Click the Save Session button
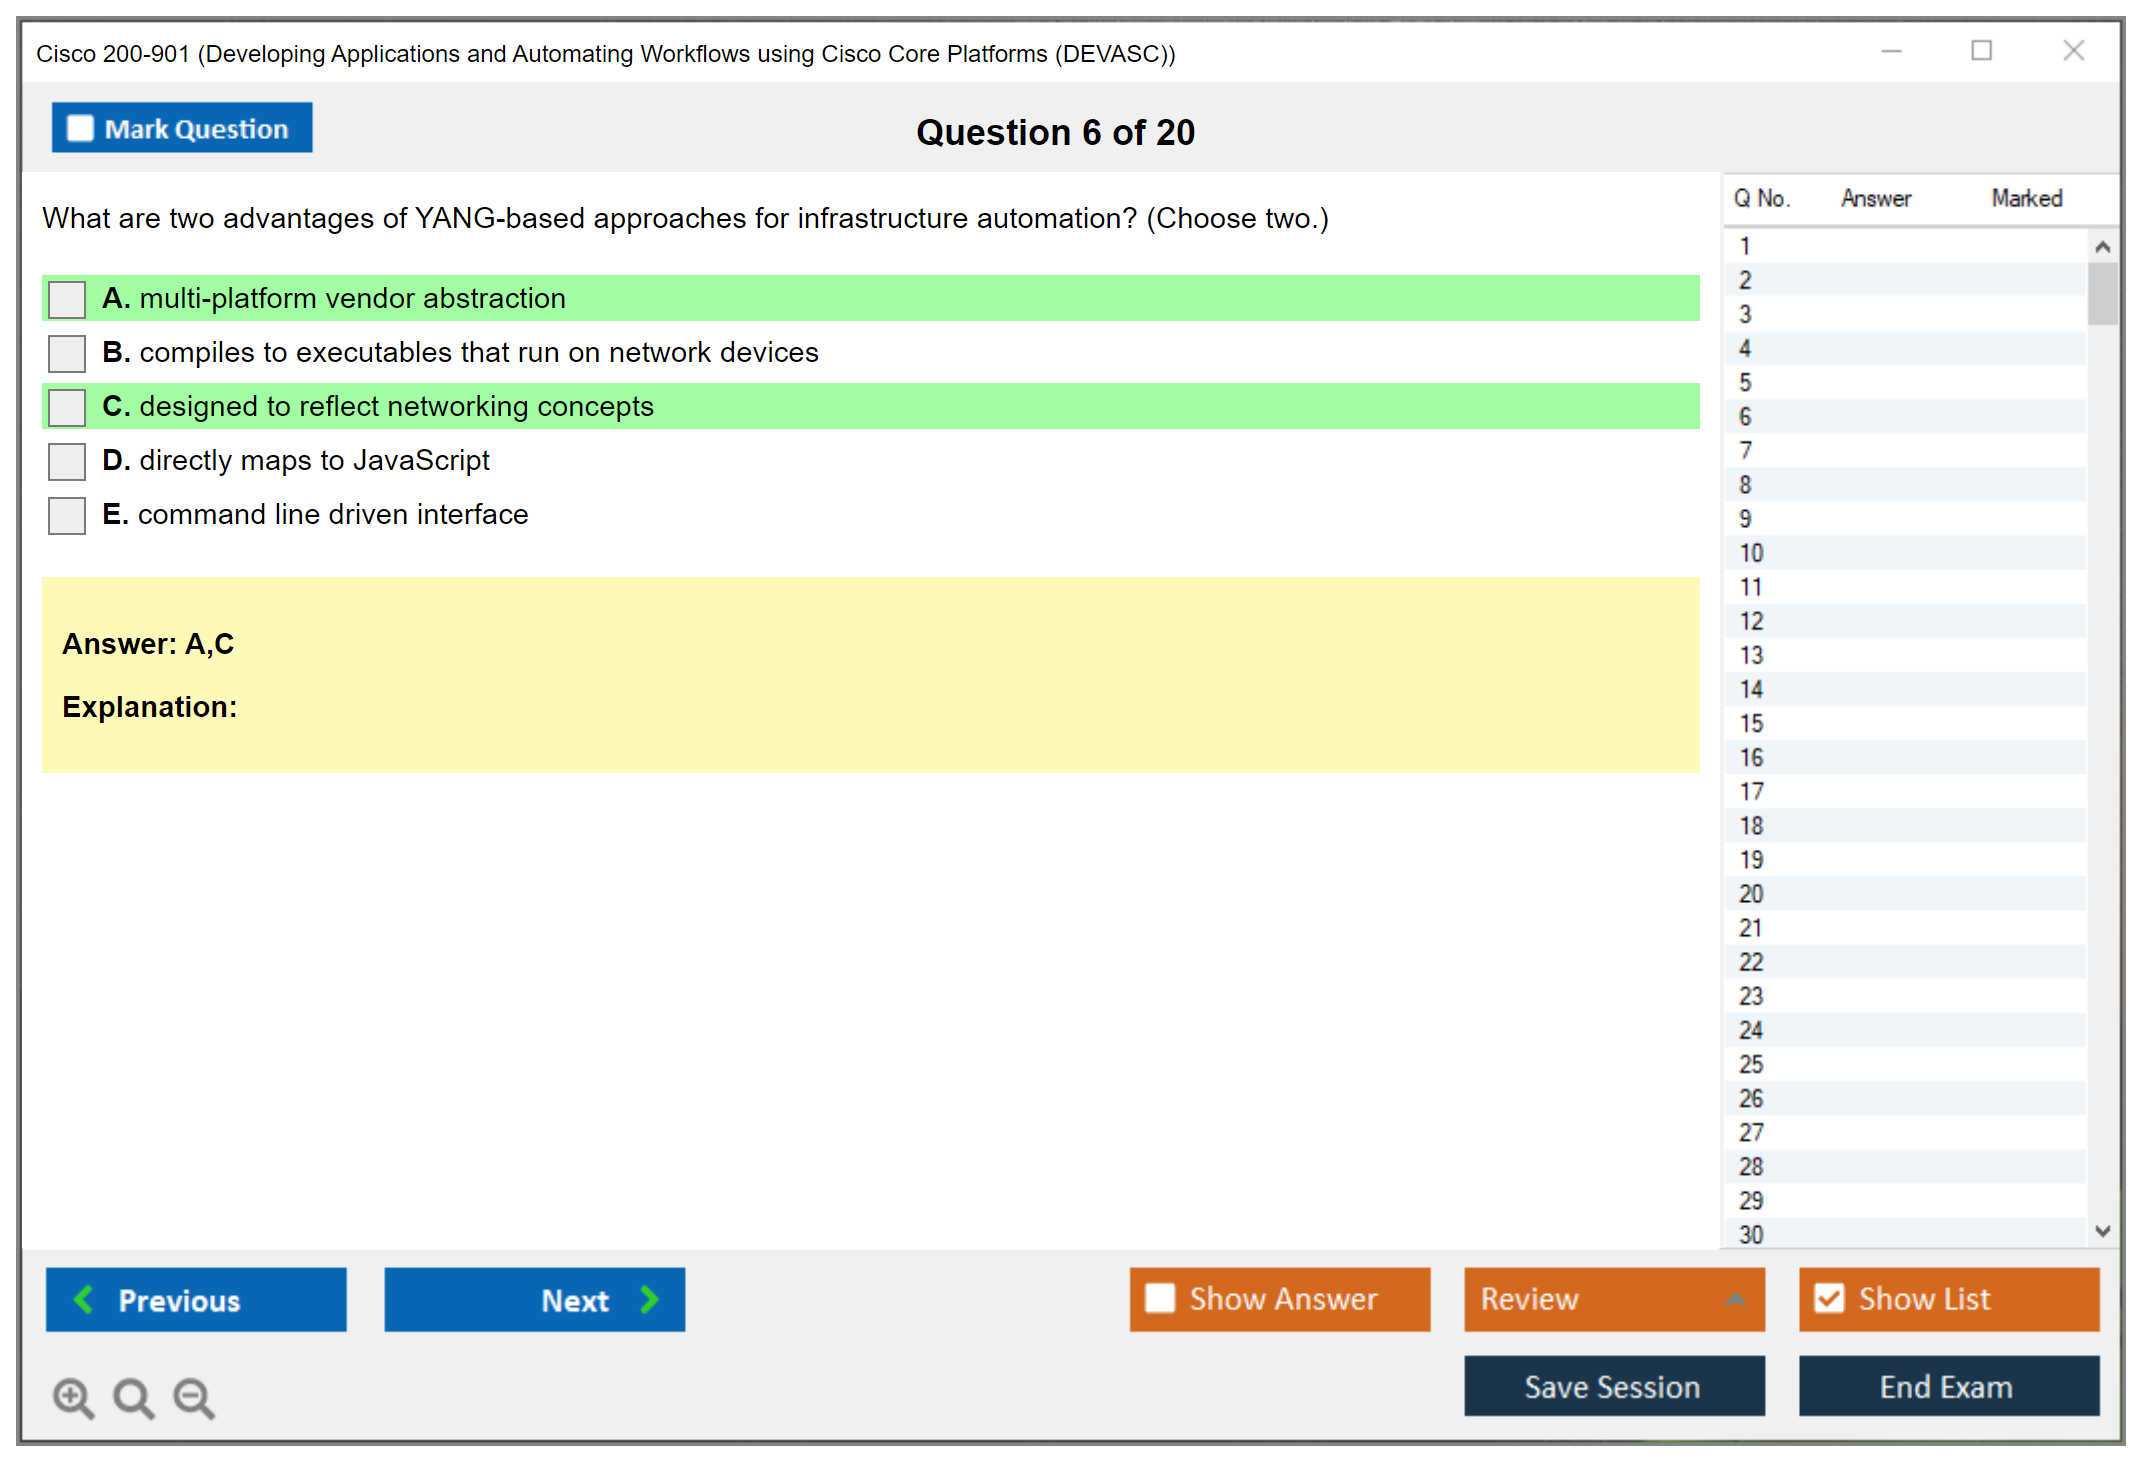The height and width of the screenshot is (1470, 2150). click(1613, 1386)
